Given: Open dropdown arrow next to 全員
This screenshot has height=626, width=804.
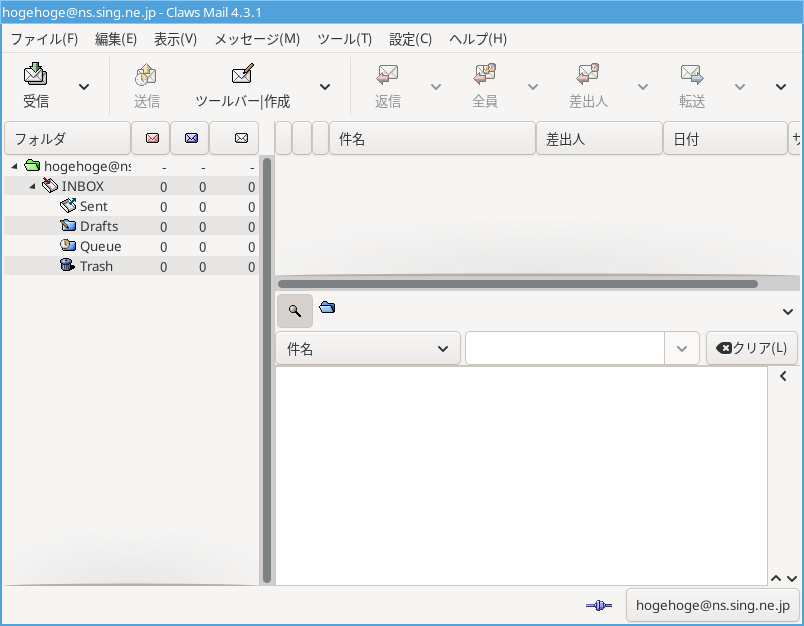Looking at the screenshot, I should click(533, 87).
